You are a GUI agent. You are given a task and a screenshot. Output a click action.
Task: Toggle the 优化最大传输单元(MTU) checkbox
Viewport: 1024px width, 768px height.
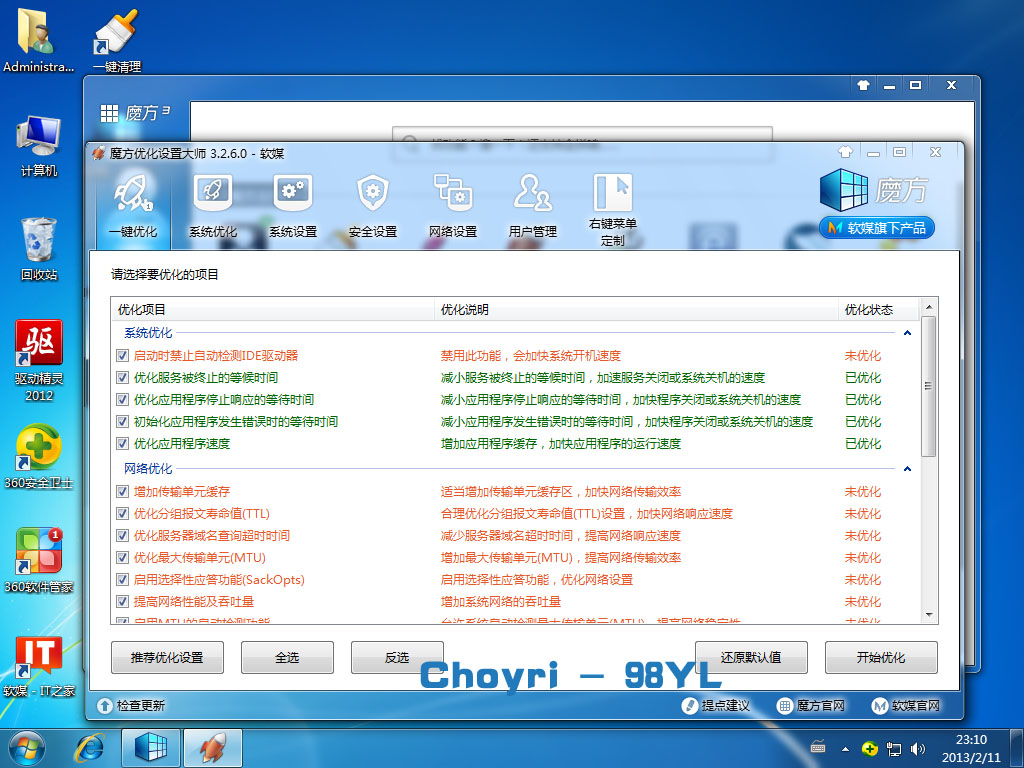[x=123, y=558]
